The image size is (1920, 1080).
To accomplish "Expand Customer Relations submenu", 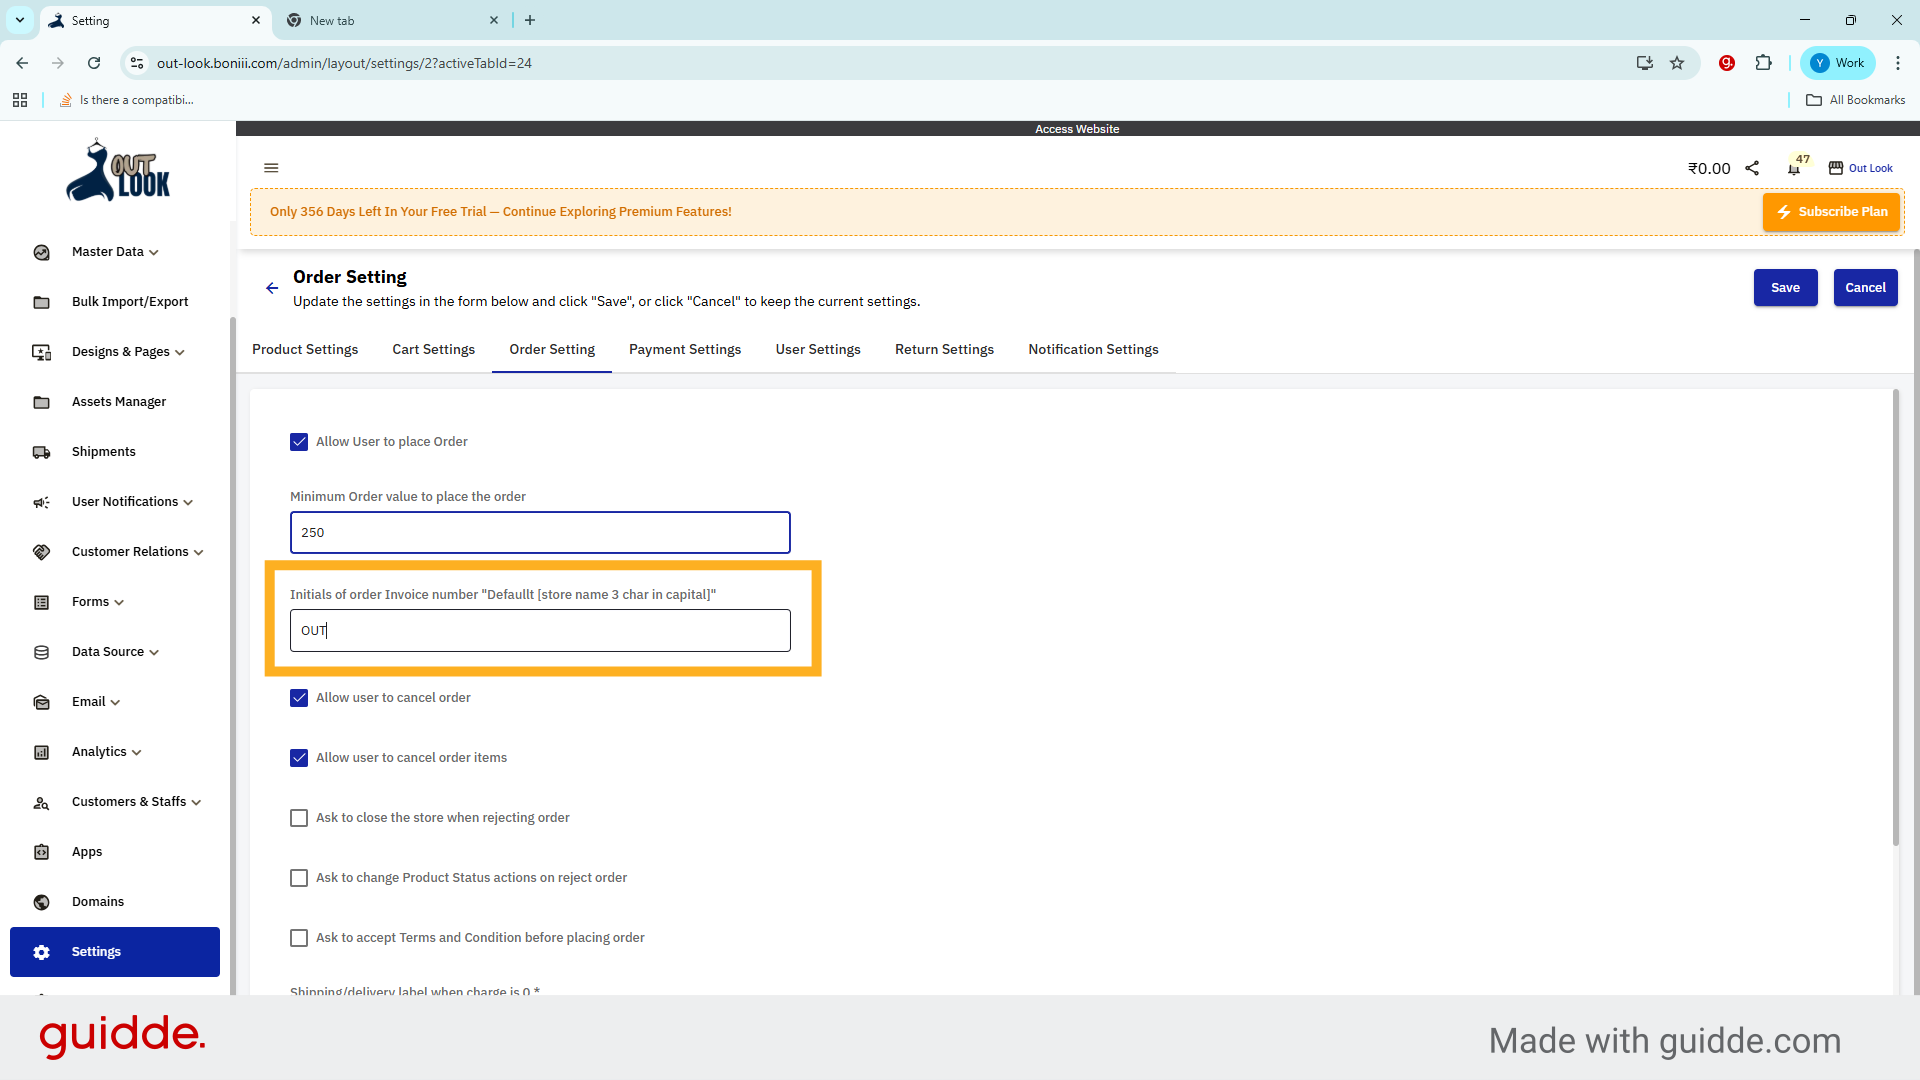I will click(137, 552).
